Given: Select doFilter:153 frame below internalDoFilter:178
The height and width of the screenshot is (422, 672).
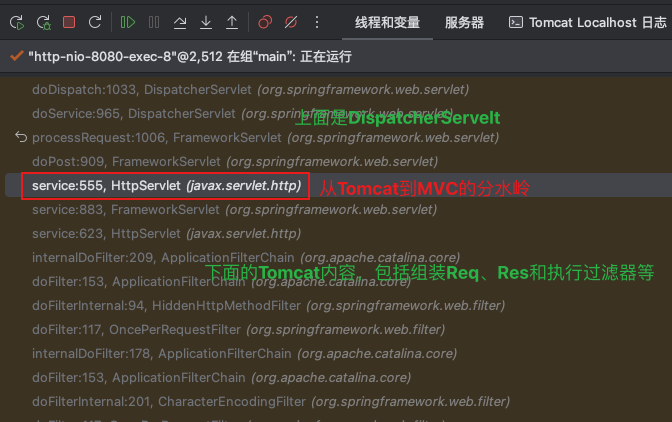Looking at the screenshot, I should coord(221,377).
